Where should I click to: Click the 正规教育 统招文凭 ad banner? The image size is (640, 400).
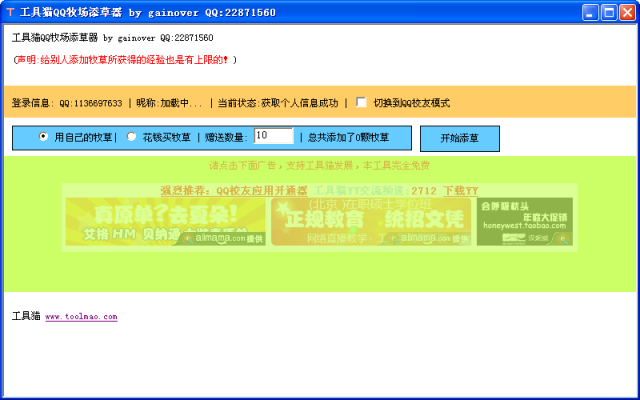[371, 222]
